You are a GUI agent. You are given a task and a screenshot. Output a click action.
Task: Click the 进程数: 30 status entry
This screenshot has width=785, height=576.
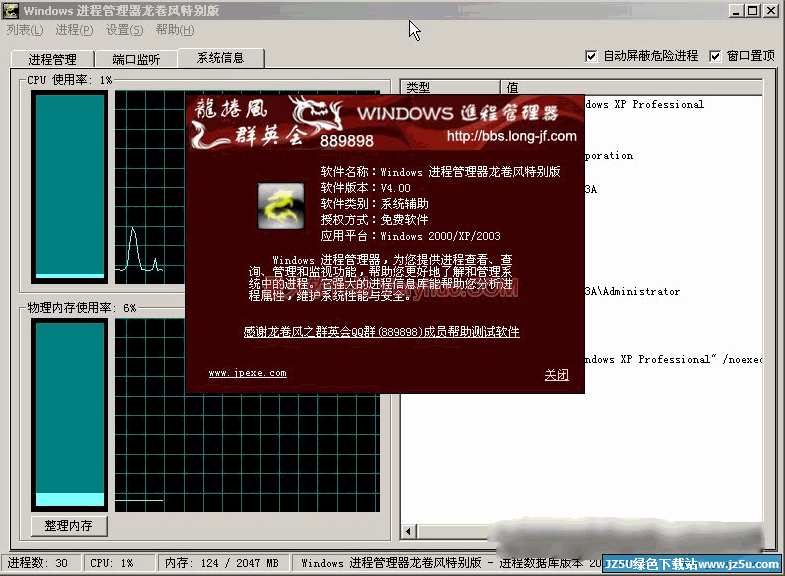[41, 563]
